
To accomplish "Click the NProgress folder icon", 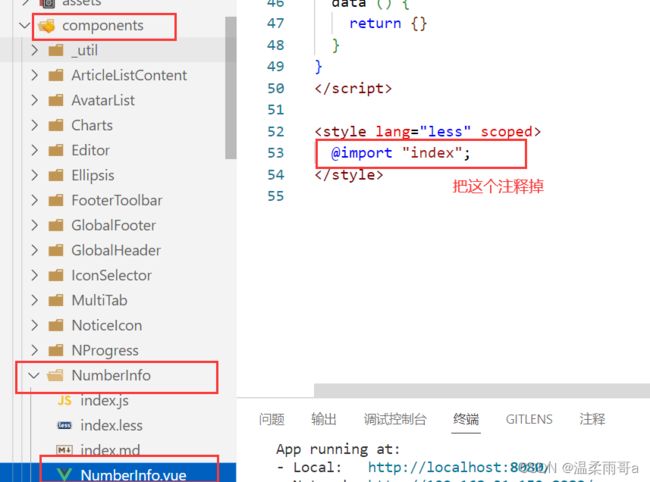I will pos(56,350).
